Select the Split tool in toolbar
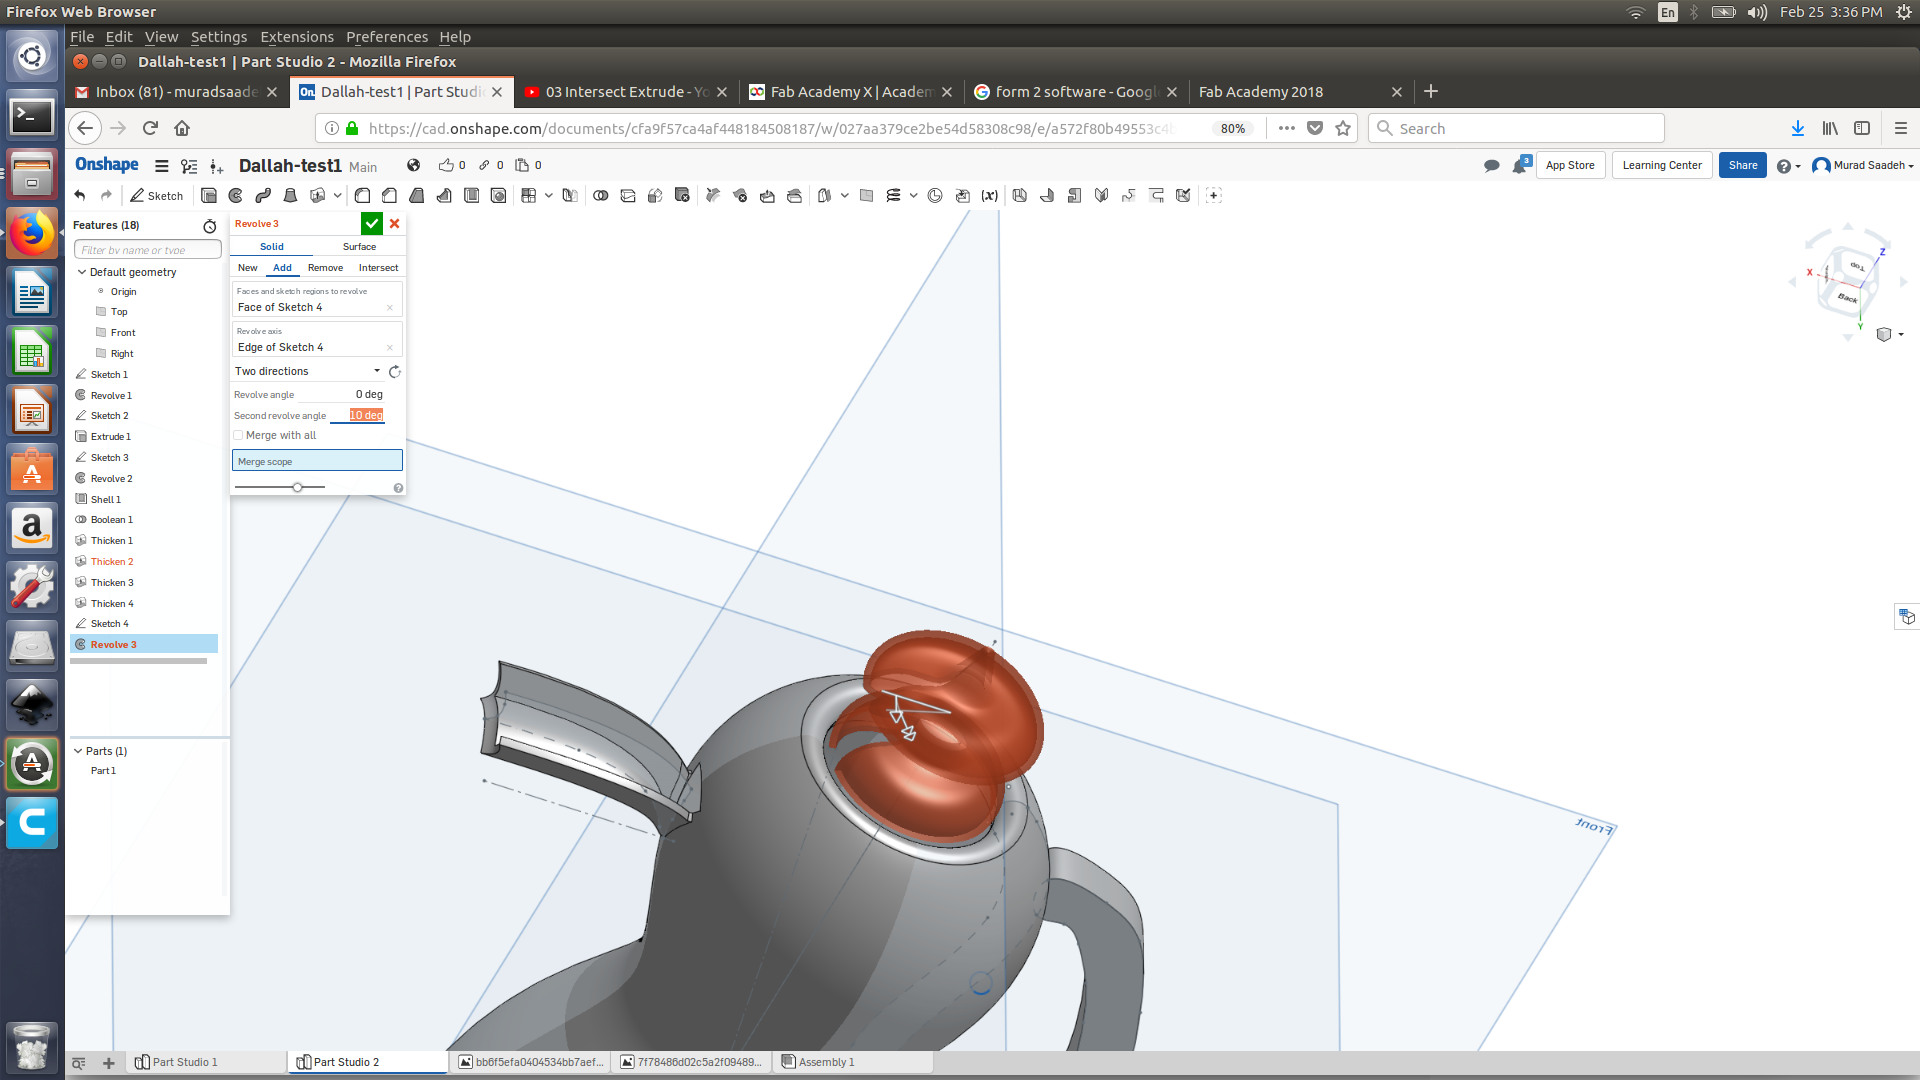The width and height of the screenshot is (1920, 1080). click(x=628, y=196)
